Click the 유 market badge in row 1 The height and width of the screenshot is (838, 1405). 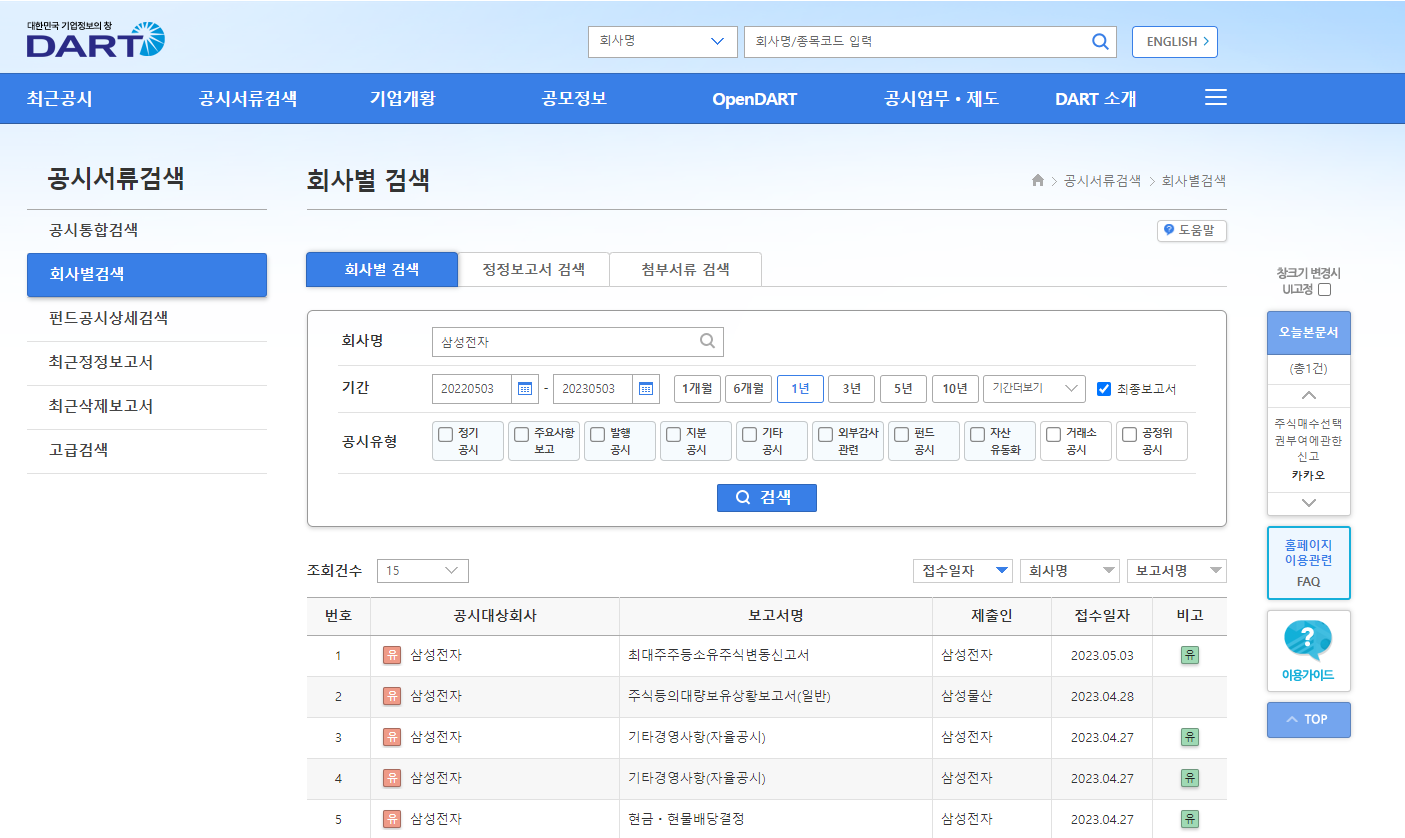tap(392, 656)
